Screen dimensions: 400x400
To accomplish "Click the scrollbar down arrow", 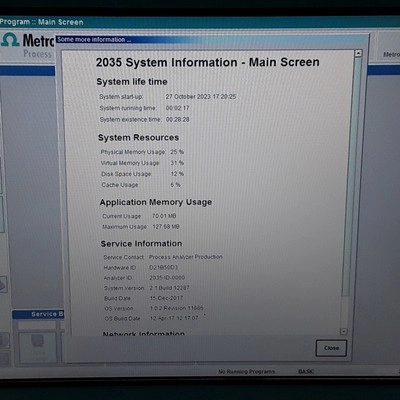I will tap(344, 331).
